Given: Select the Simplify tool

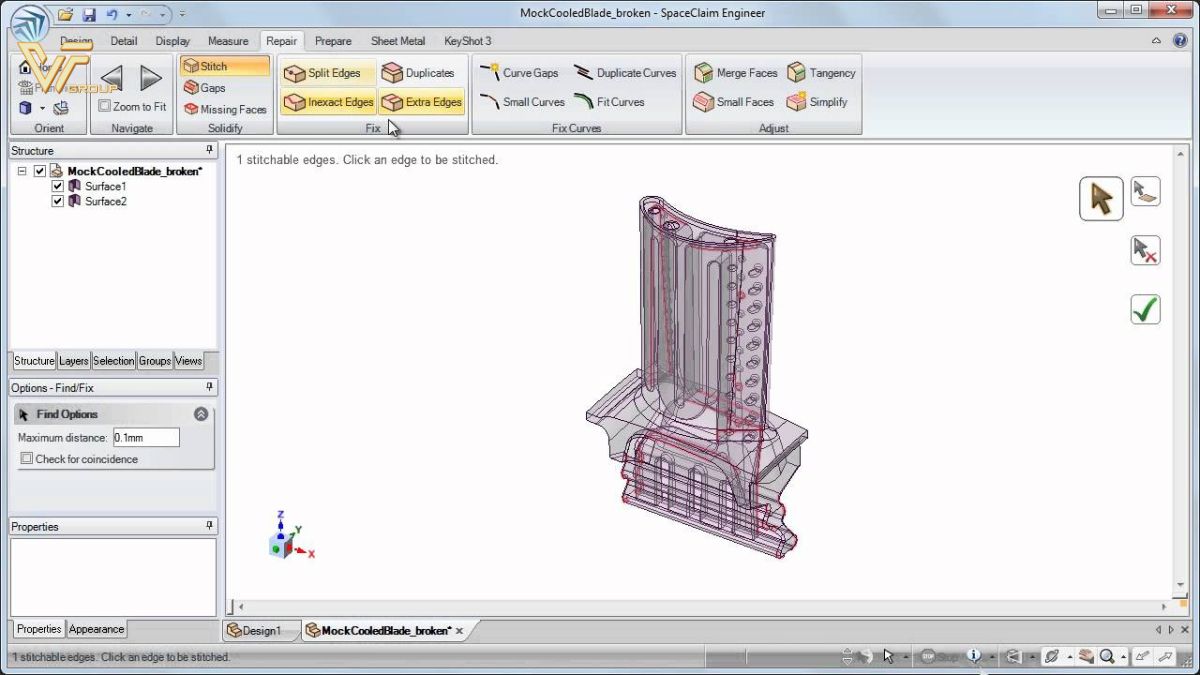Looking at the screenshot, I should pos(817,102).
